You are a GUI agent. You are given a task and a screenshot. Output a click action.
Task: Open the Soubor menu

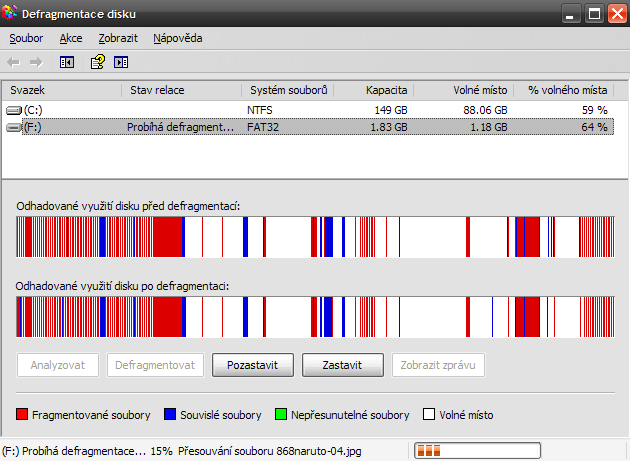[x=27, y=38]
